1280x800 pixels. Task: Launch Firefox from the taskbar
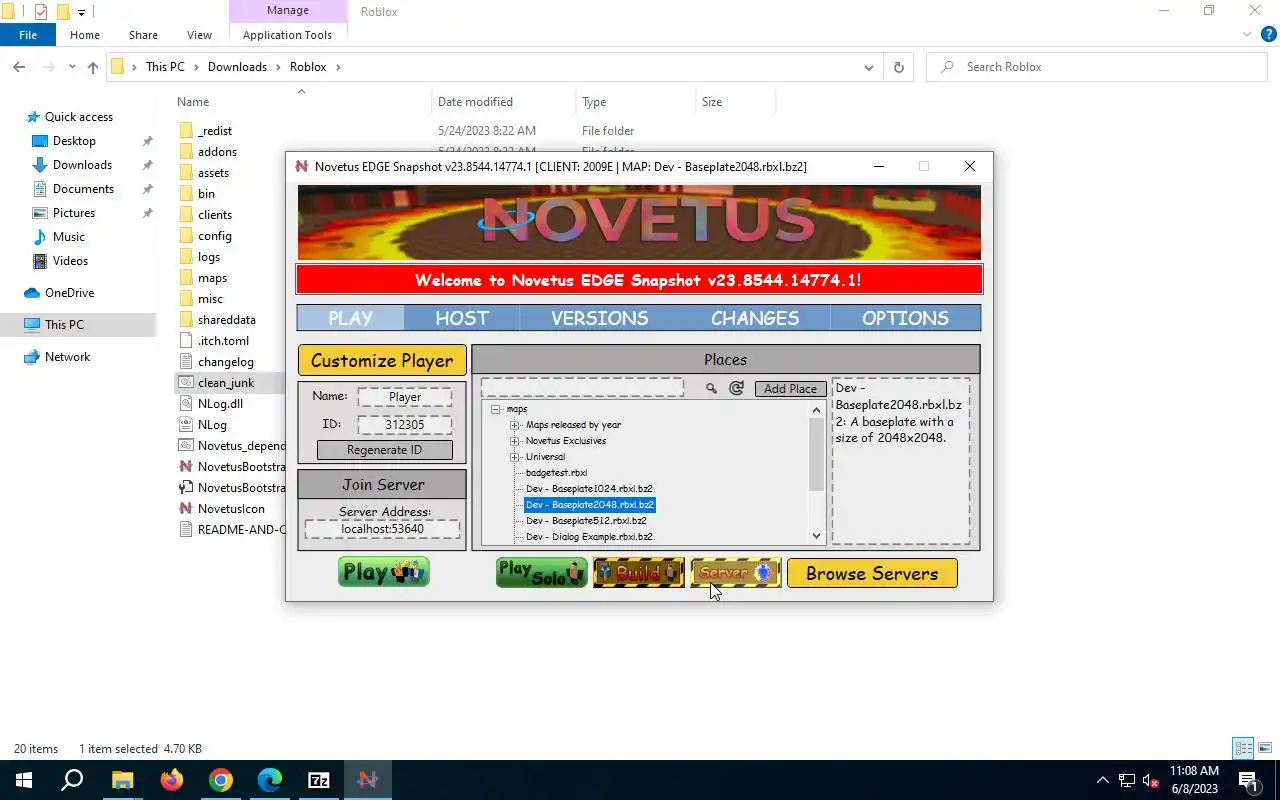pos(171,780)
